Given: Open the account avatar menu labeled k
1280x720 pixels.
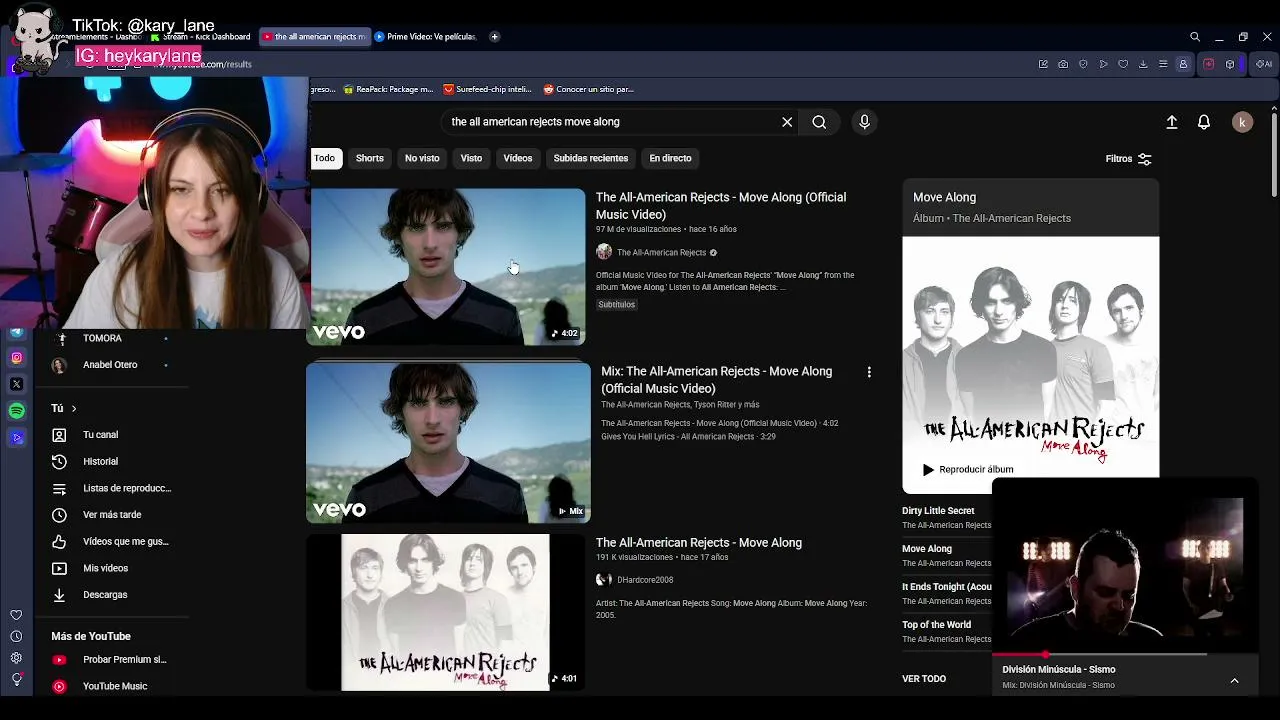Looking at the screenshot, I should 1242,122.
